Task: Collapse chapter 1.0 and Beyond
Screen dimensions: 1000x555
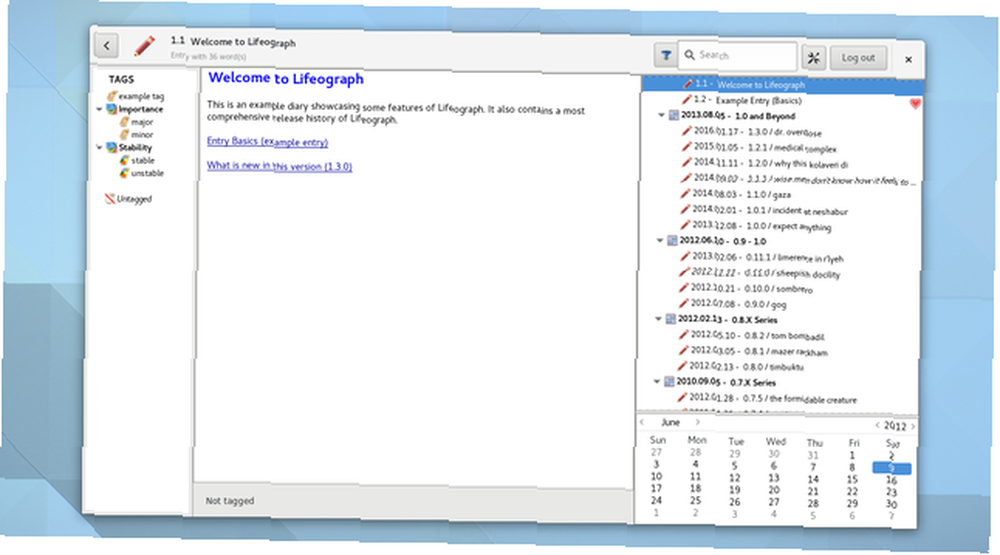Action: tap(661, 115)
